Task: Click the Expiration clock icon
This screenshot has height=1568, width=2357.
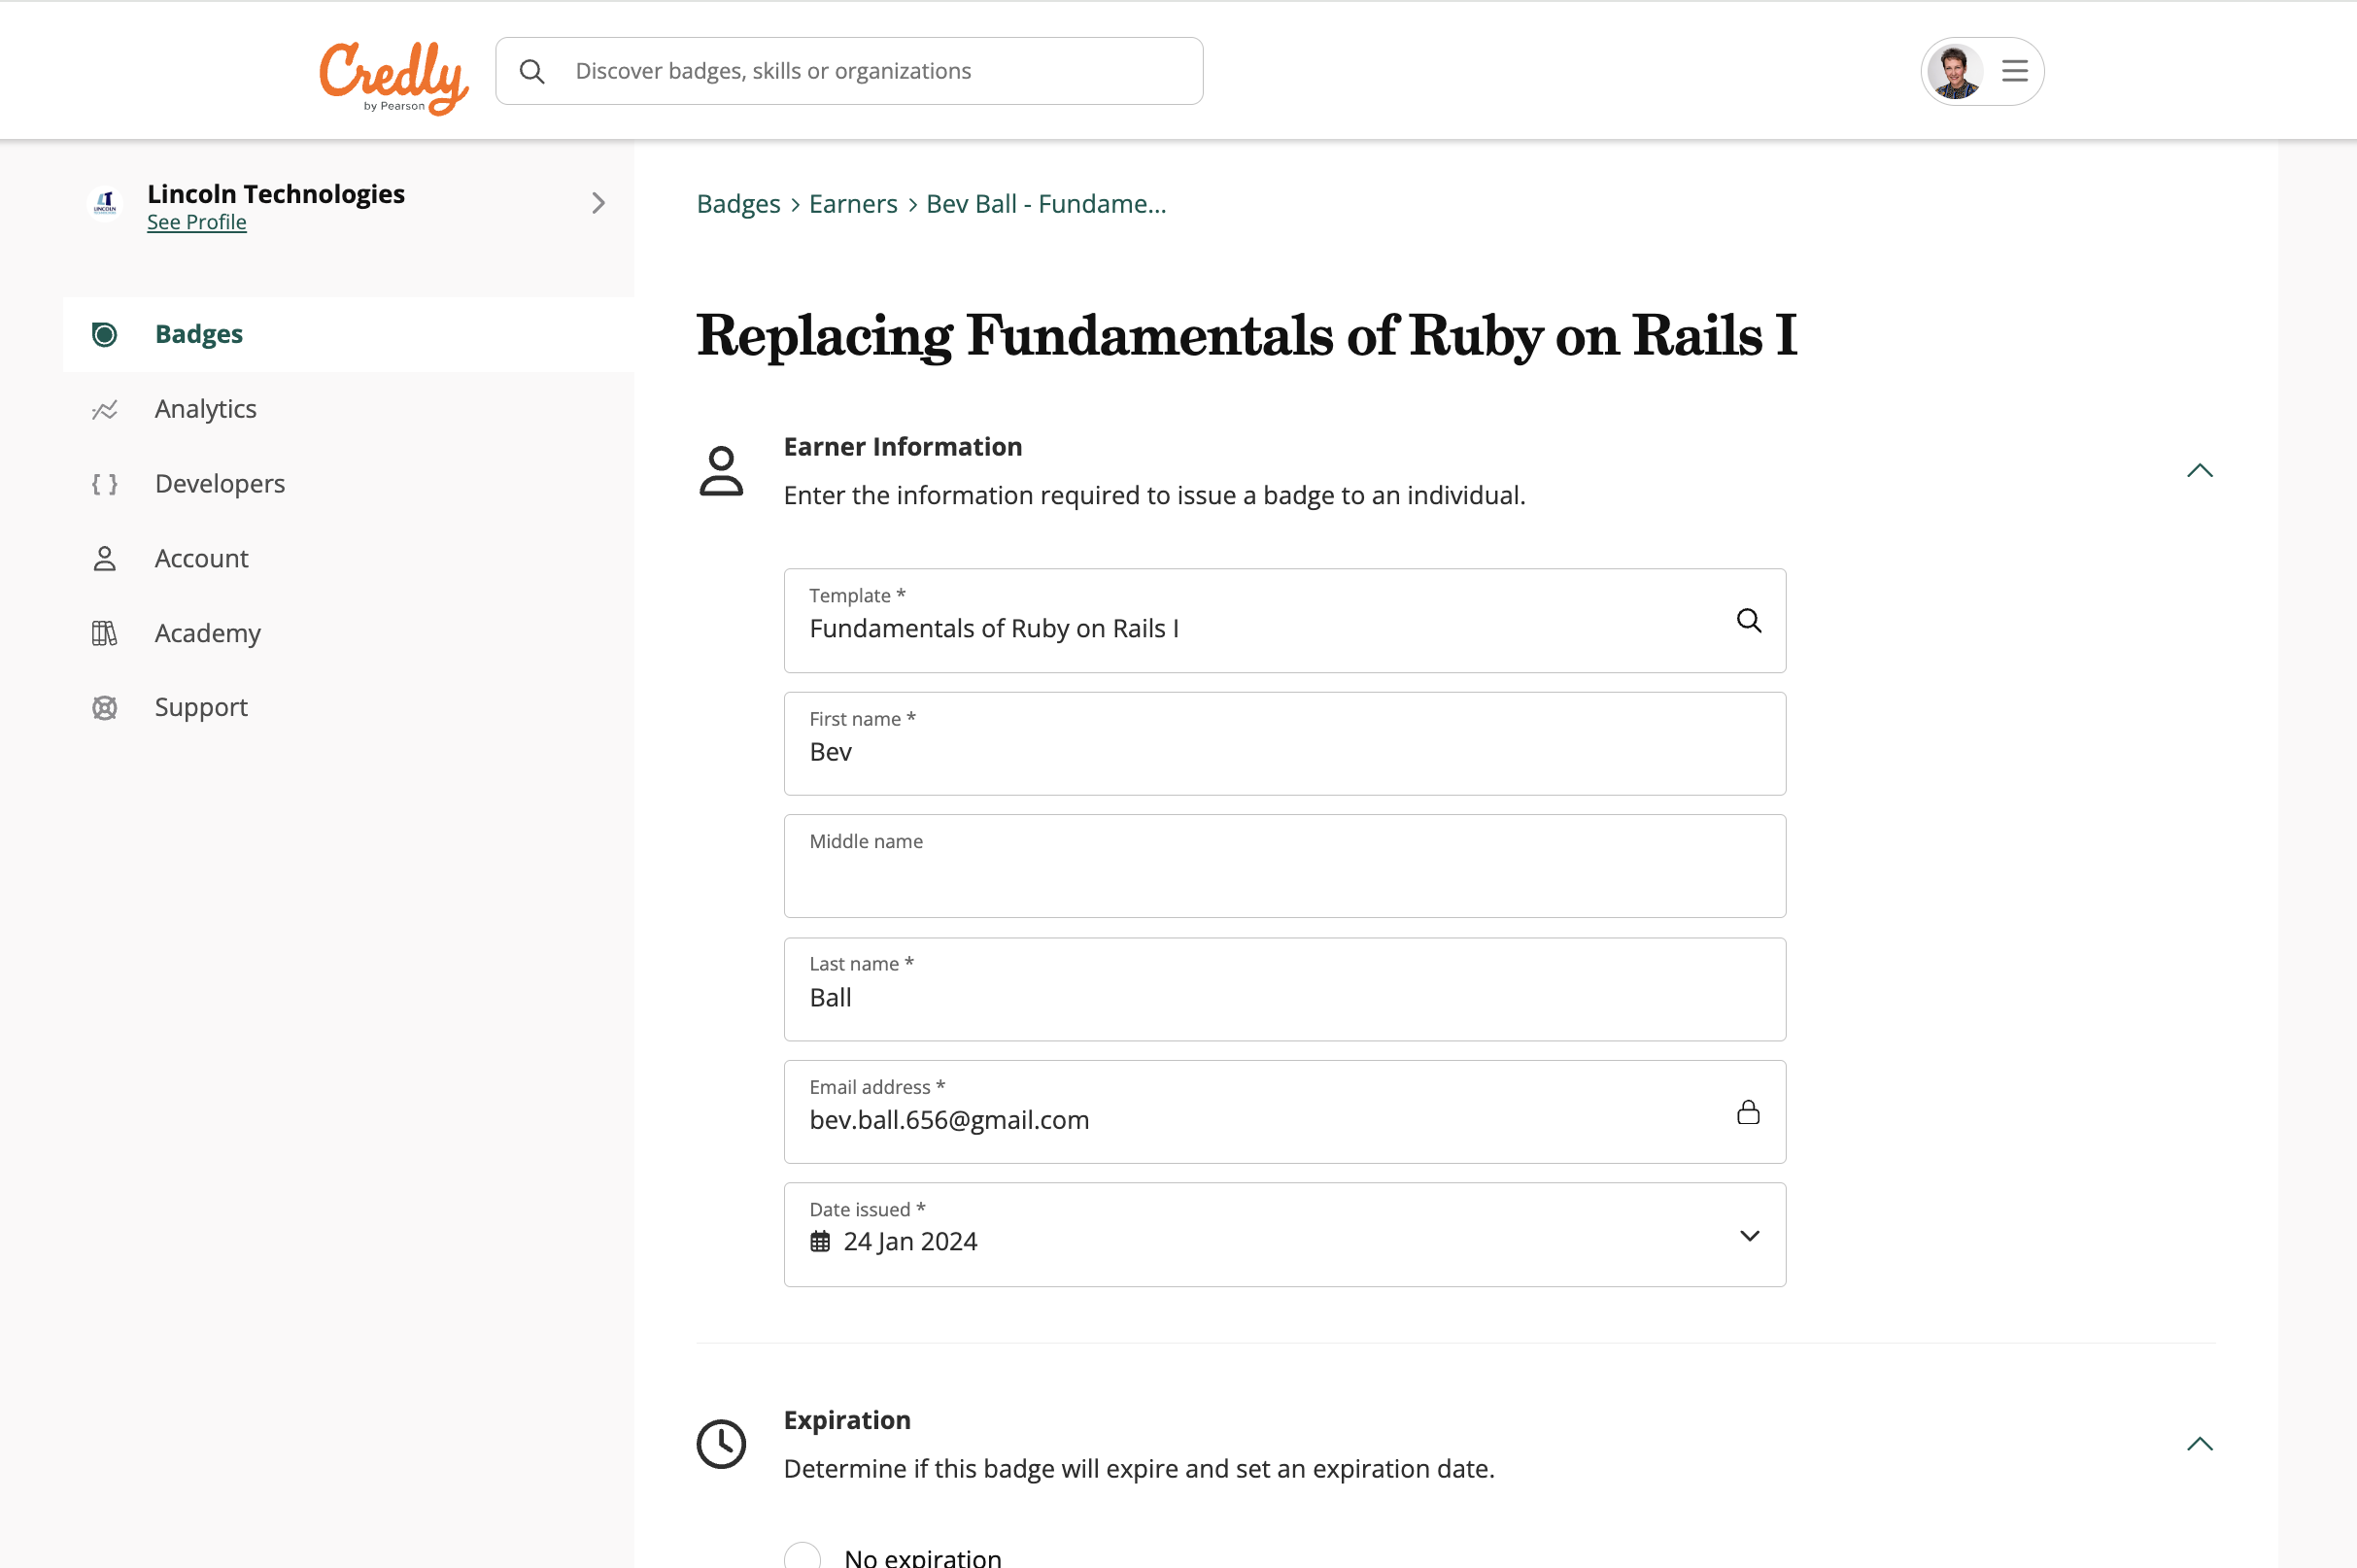Action: pyautogui.click(x=721, y=1443)
